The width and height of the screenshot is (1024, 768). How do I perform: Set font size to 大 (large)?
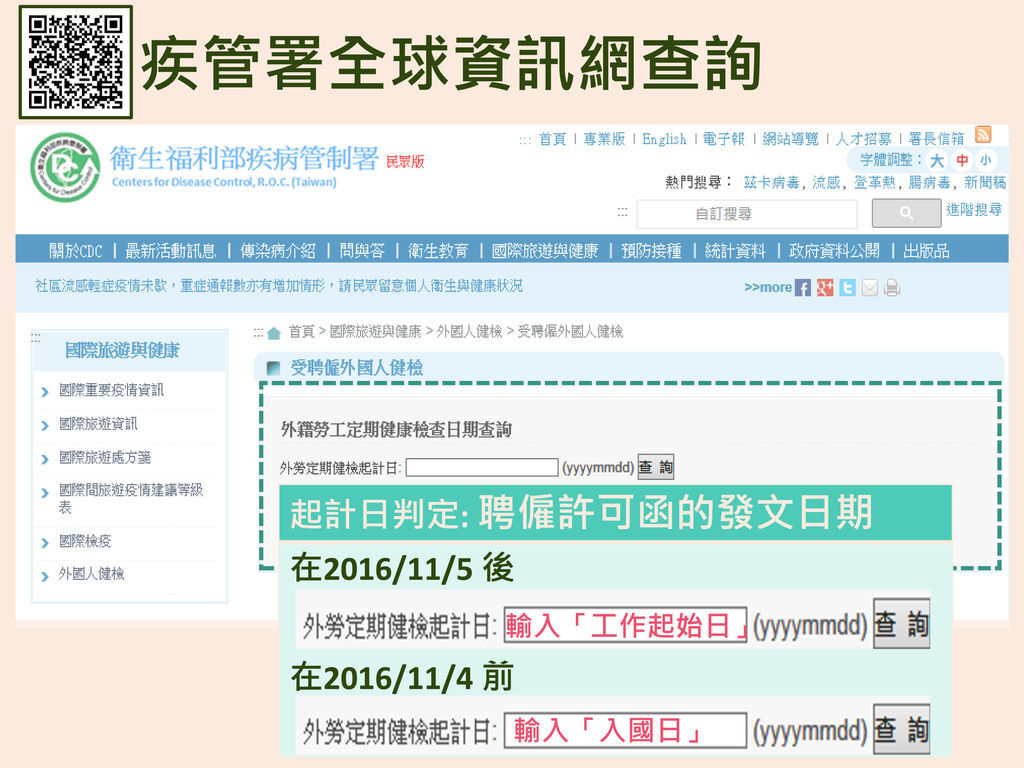pyautogui.click(x=937, y=161)
